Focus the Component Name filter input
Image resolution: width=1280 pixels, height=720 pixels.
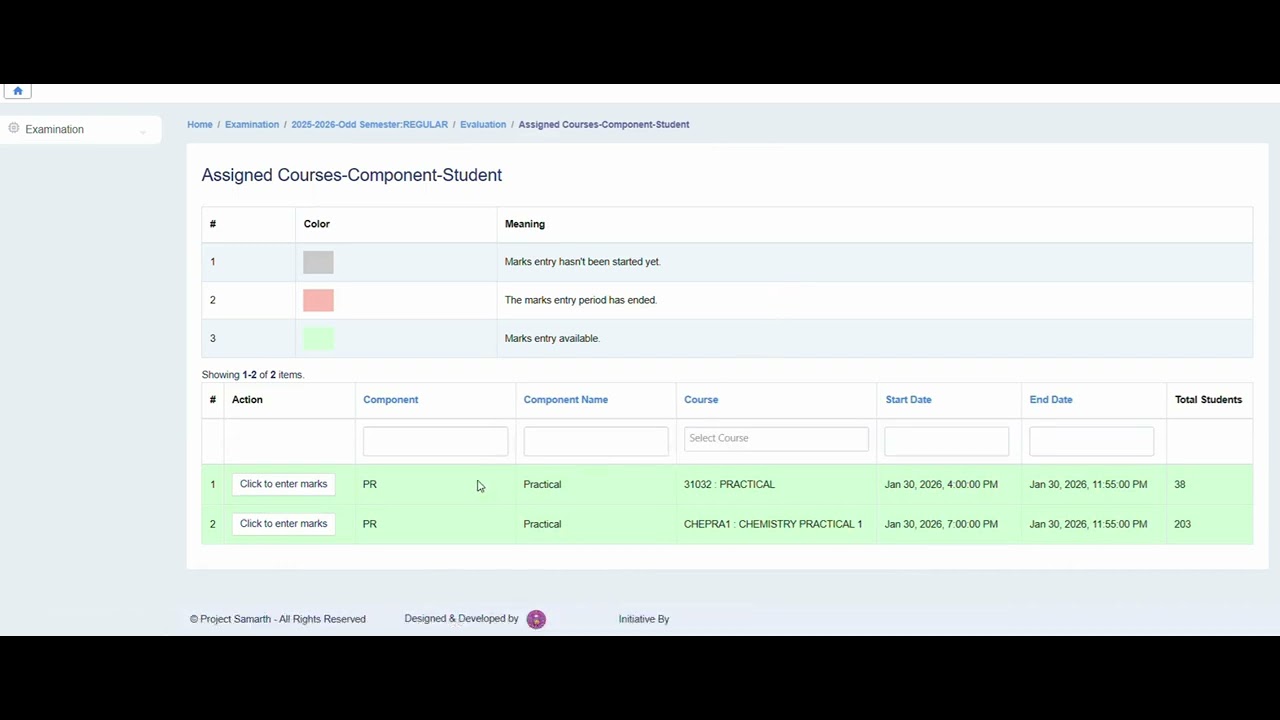596,441
